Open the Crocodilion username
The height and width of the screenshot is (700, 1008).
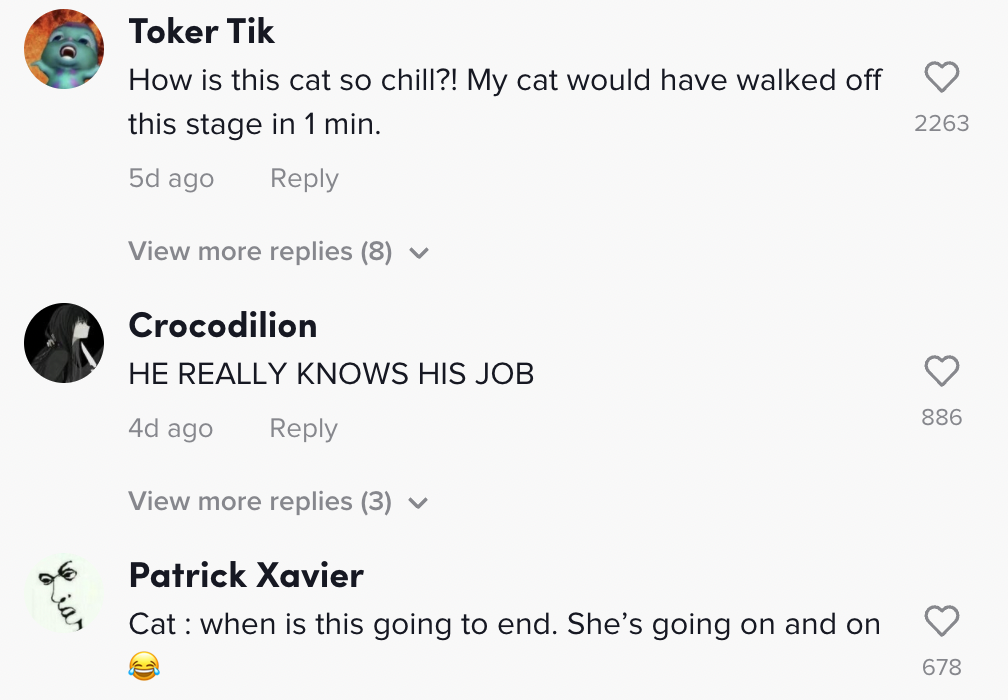click(x=223, y=326)
